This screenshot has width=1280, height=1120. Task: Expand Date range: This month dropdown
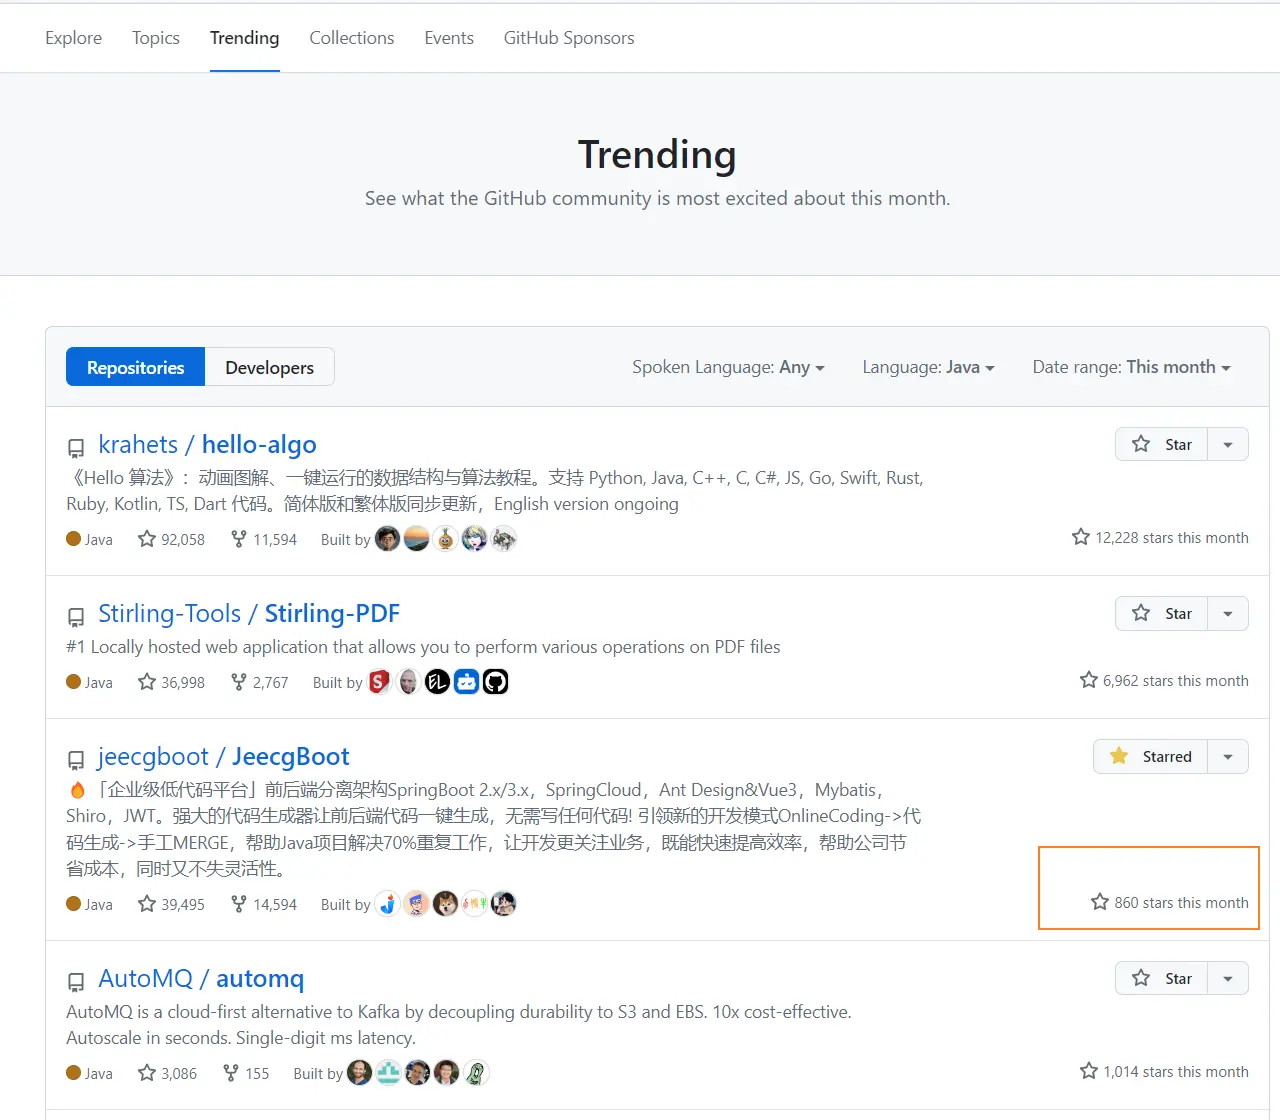(x=1131, y=367)
